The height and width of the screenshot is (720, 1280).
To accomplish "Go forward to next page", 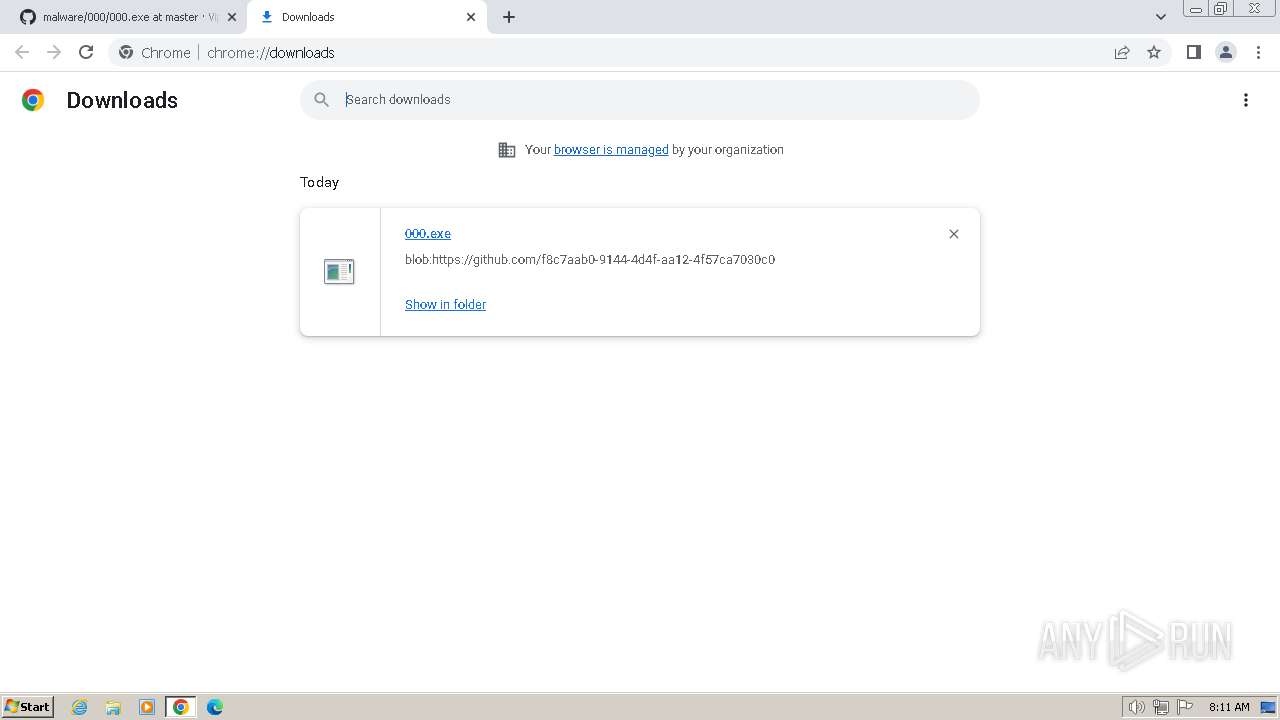I will (x=54, y=52).
